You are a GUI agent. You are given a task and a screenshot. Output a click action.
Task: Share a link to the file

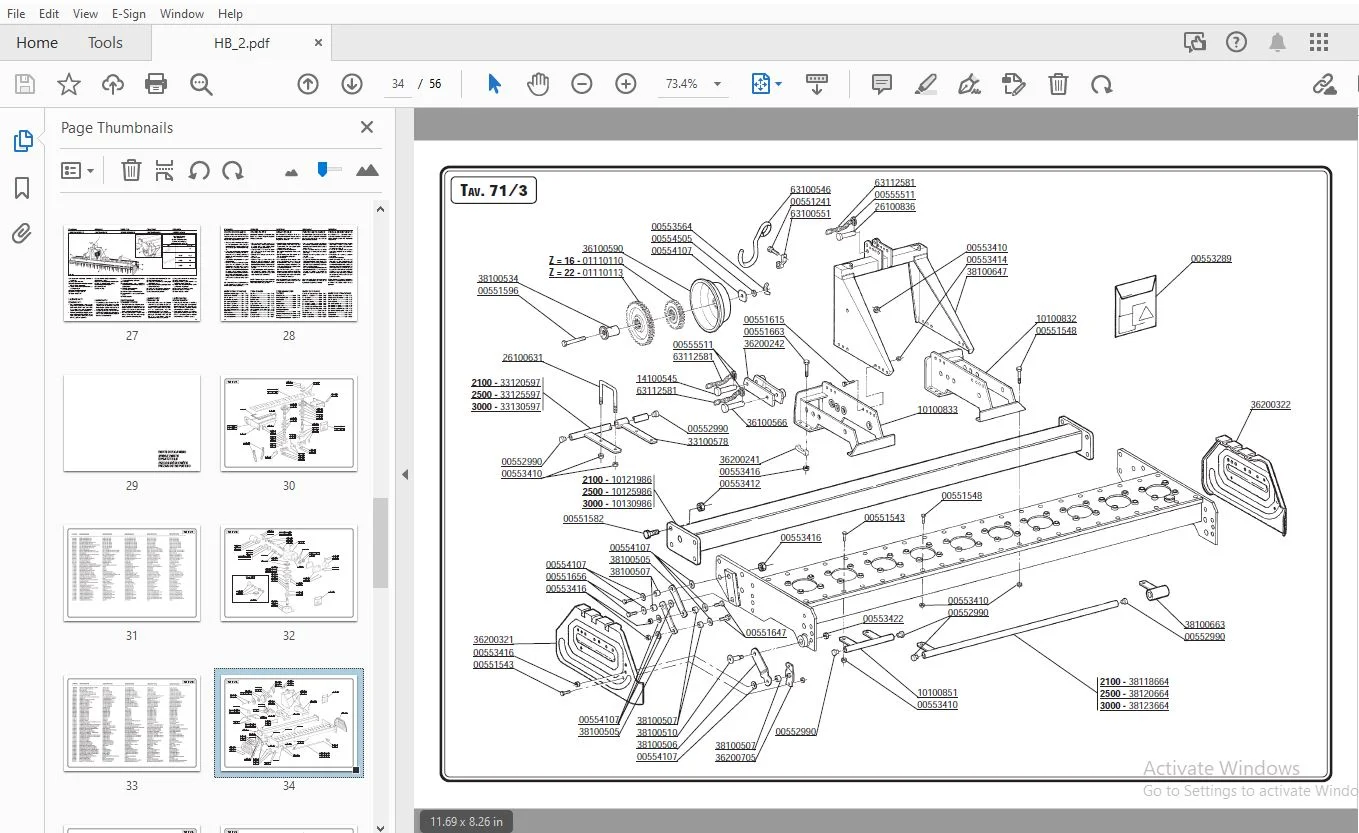tap(1325, 84)
